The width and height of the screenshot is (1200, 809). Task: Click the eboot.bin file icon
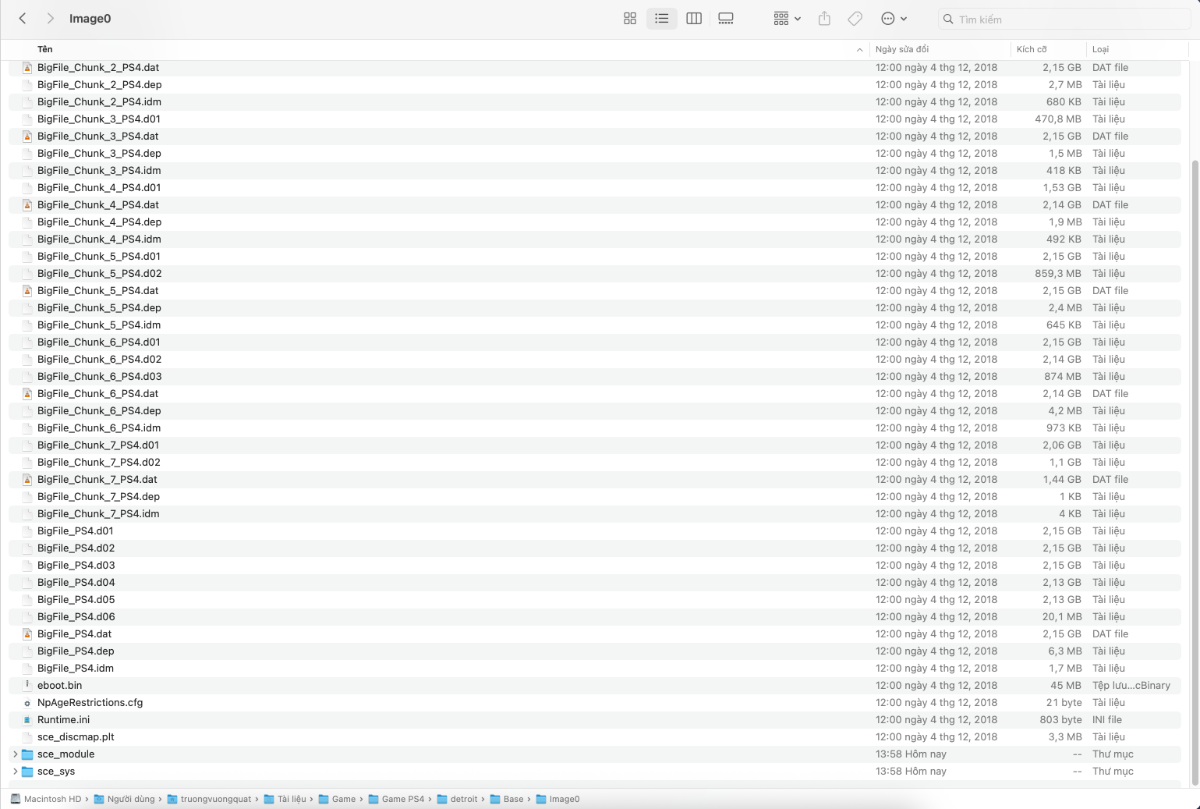tap(27, 685)
